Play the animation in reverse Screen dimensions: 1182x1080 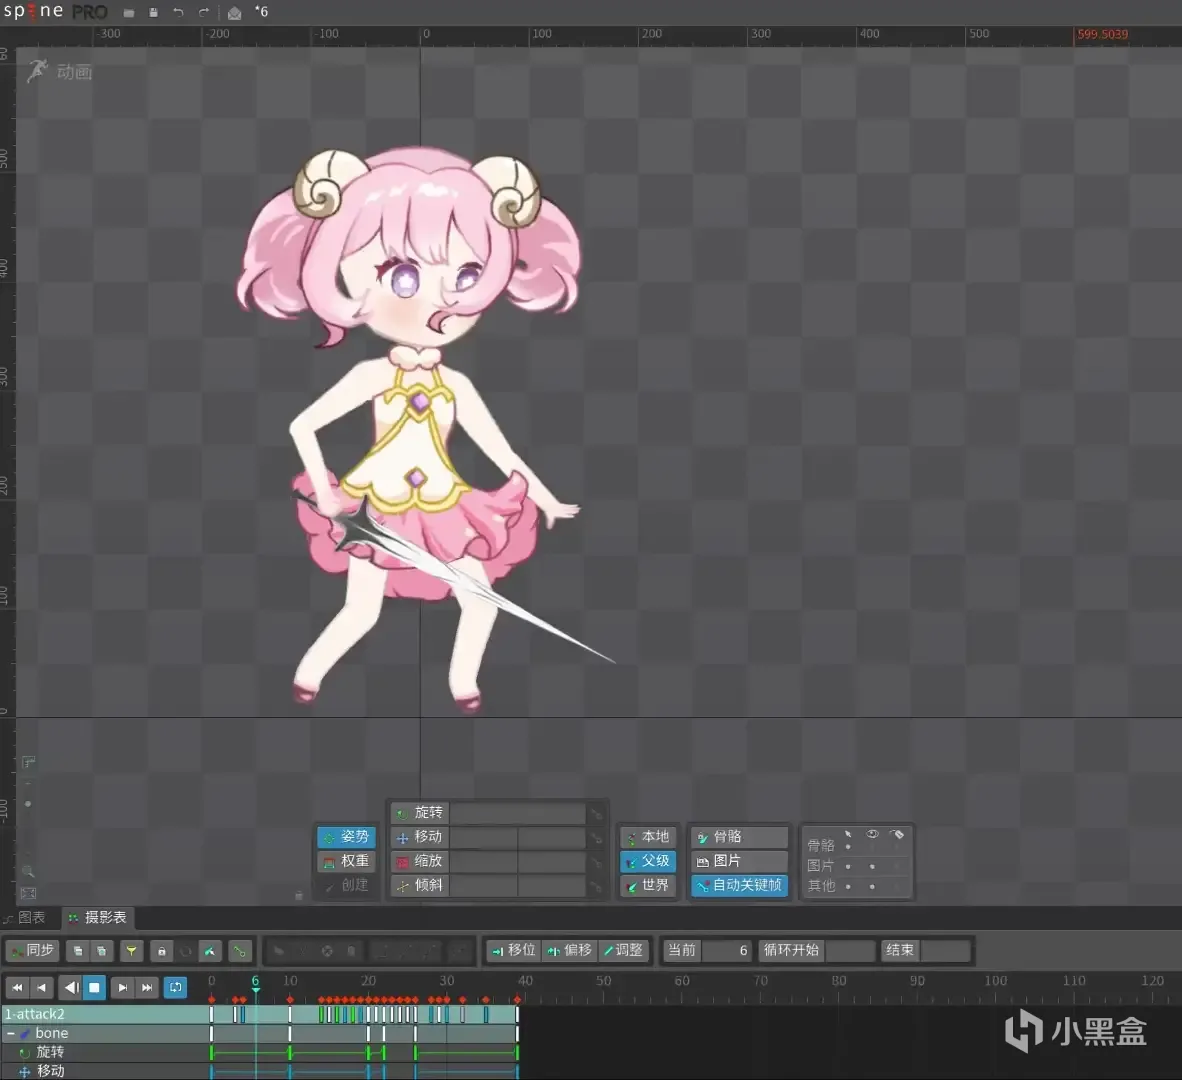pyautogui.click(x=71, y=987)
